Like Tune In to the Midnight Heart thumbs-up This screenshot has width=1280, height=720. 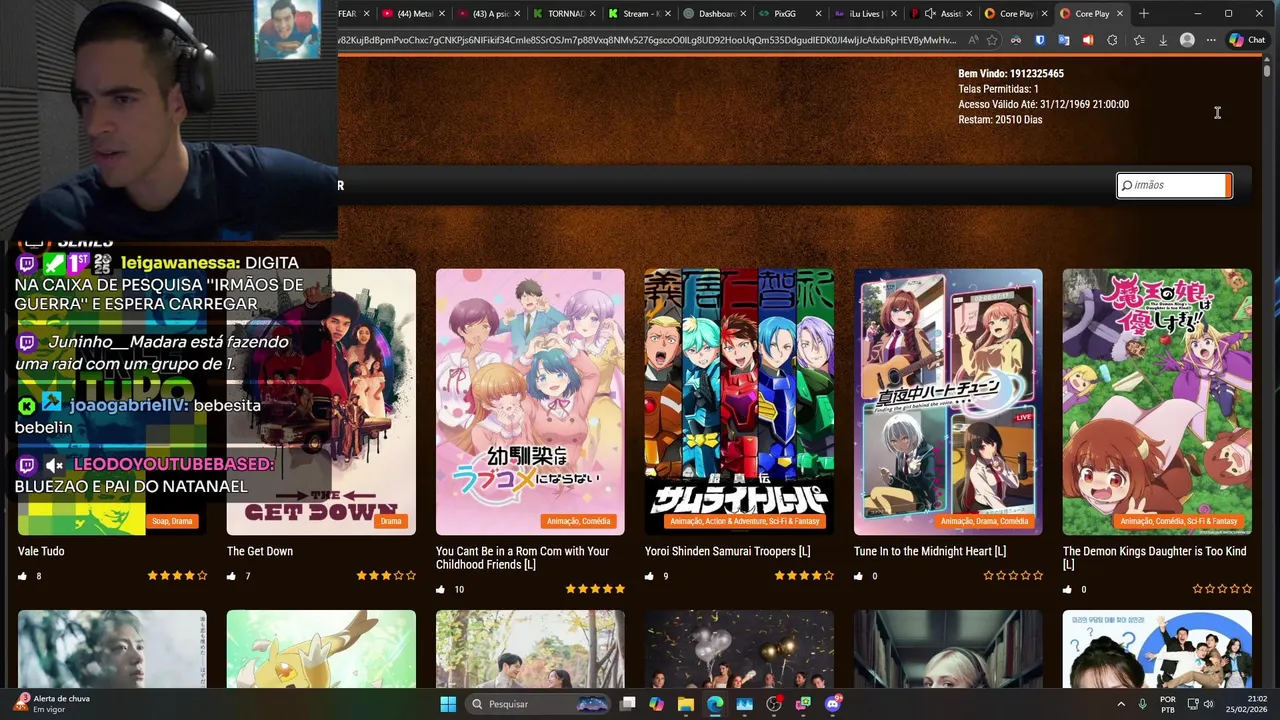[859, 576]
